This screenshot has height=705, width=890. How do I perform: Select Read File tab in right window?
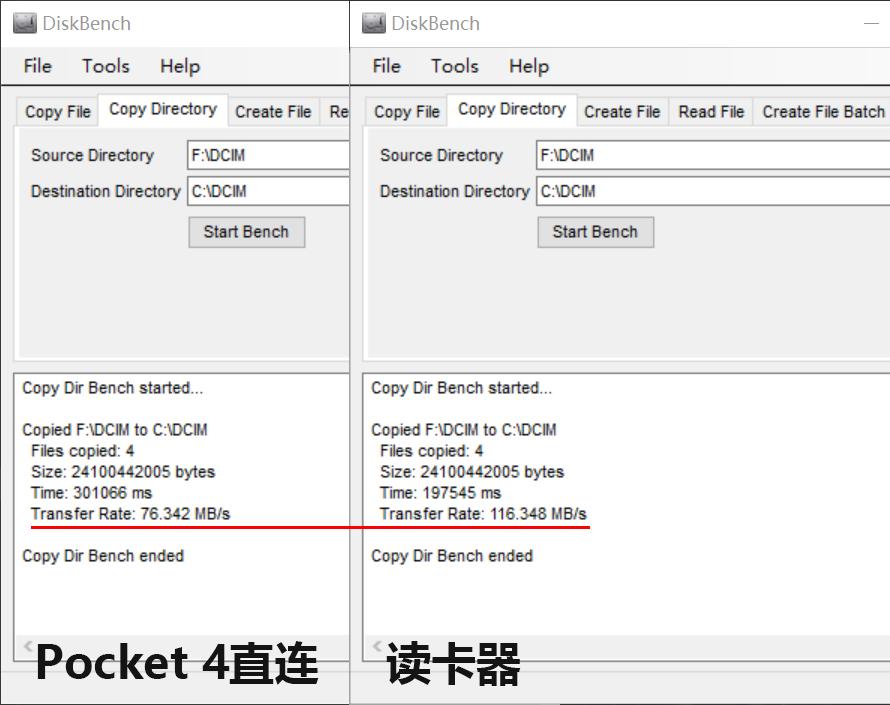[x=711, y=112]
